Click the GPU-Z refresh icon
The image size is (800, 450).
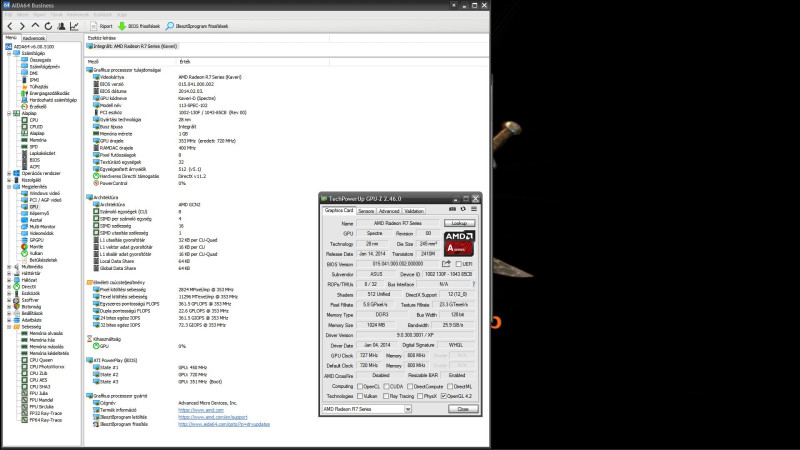[463, 209]
